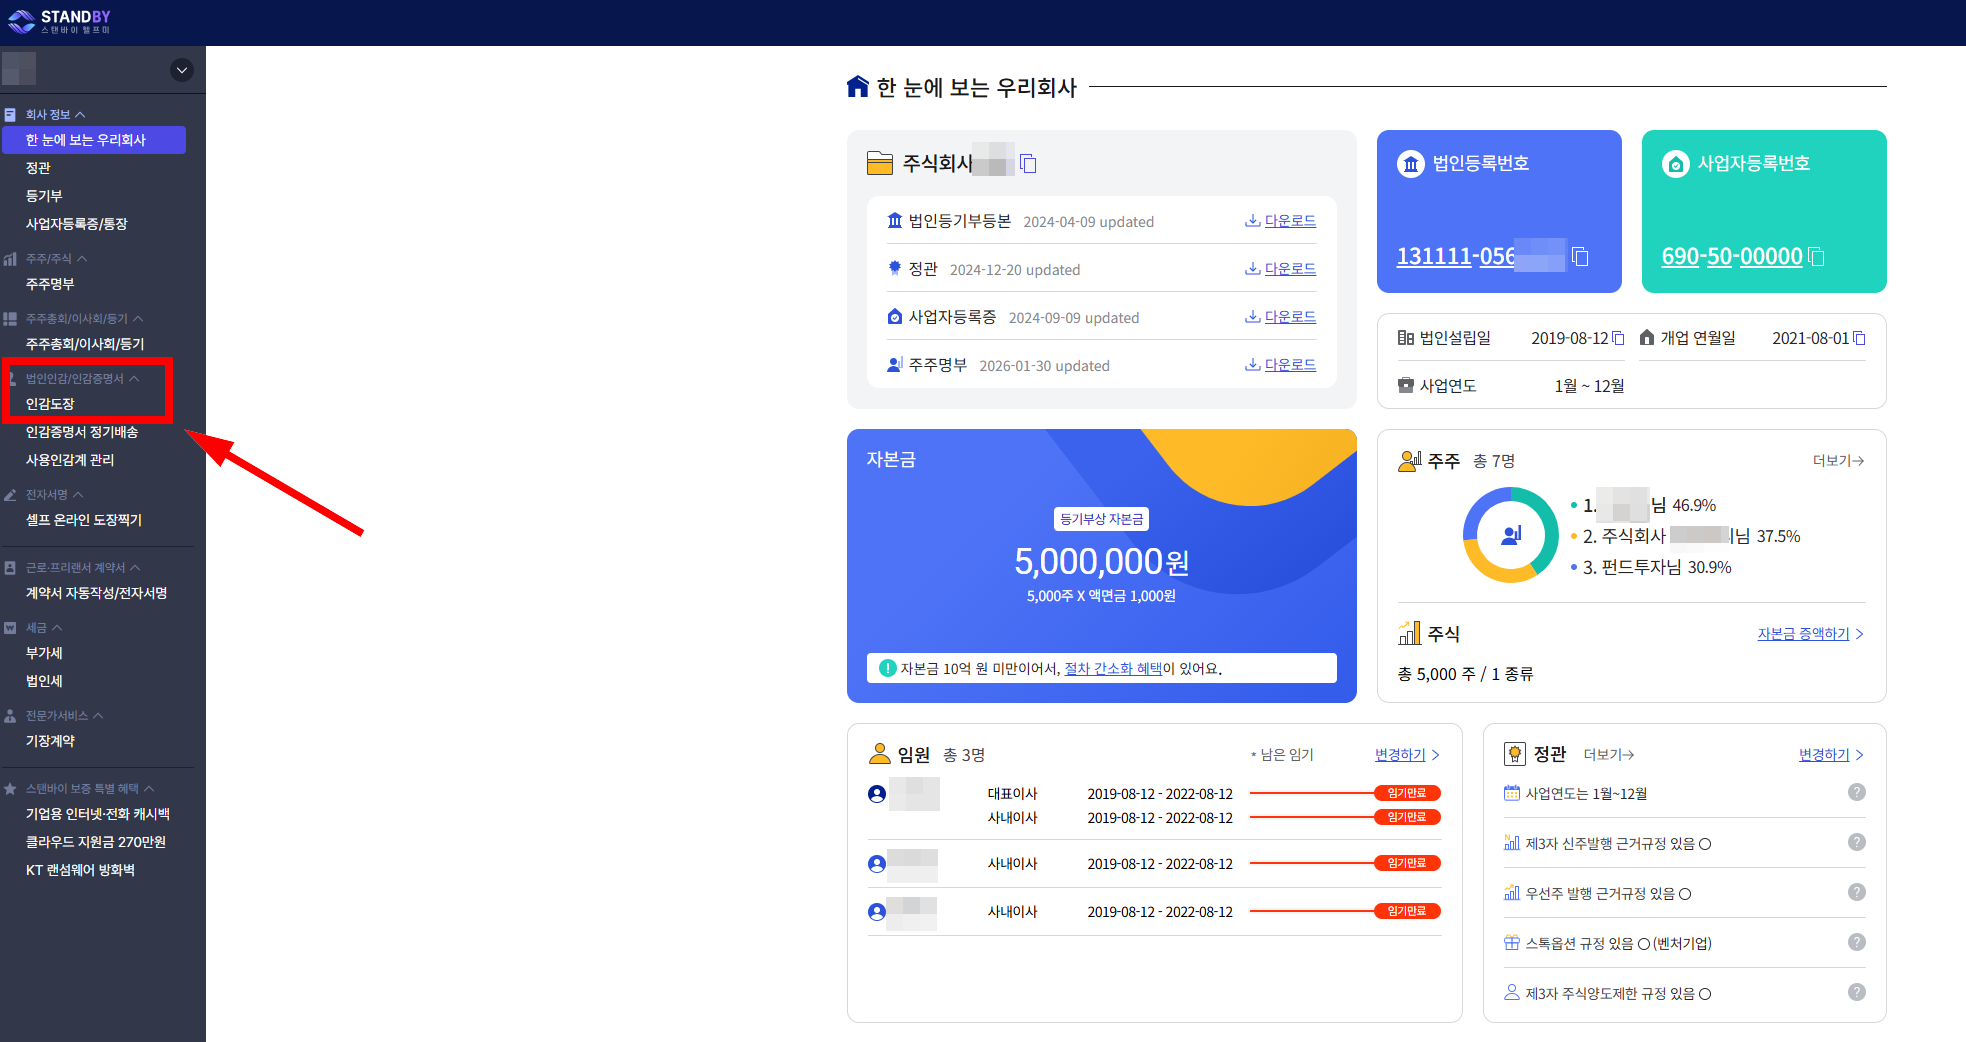1966x1042 pixels.
Task: Click 더보기 in the 주주 panel
Action: (x=1838, y=460)
